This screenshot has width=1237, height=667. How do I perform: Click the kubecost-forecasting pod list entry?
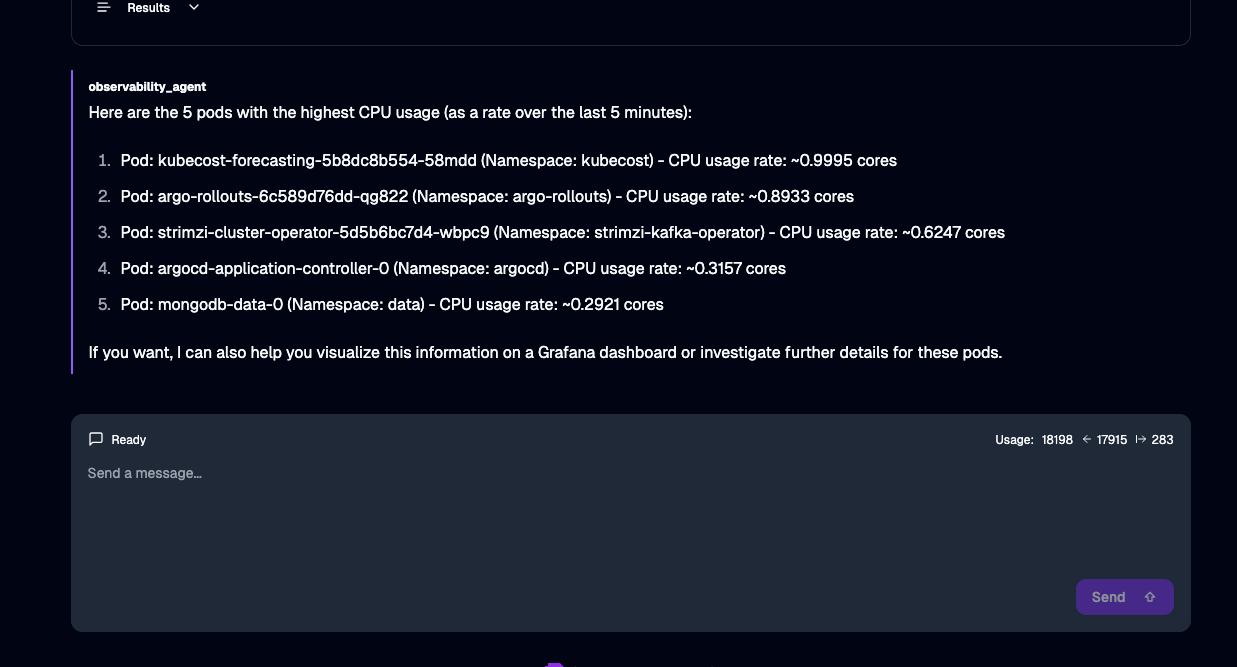coord(509,160)
